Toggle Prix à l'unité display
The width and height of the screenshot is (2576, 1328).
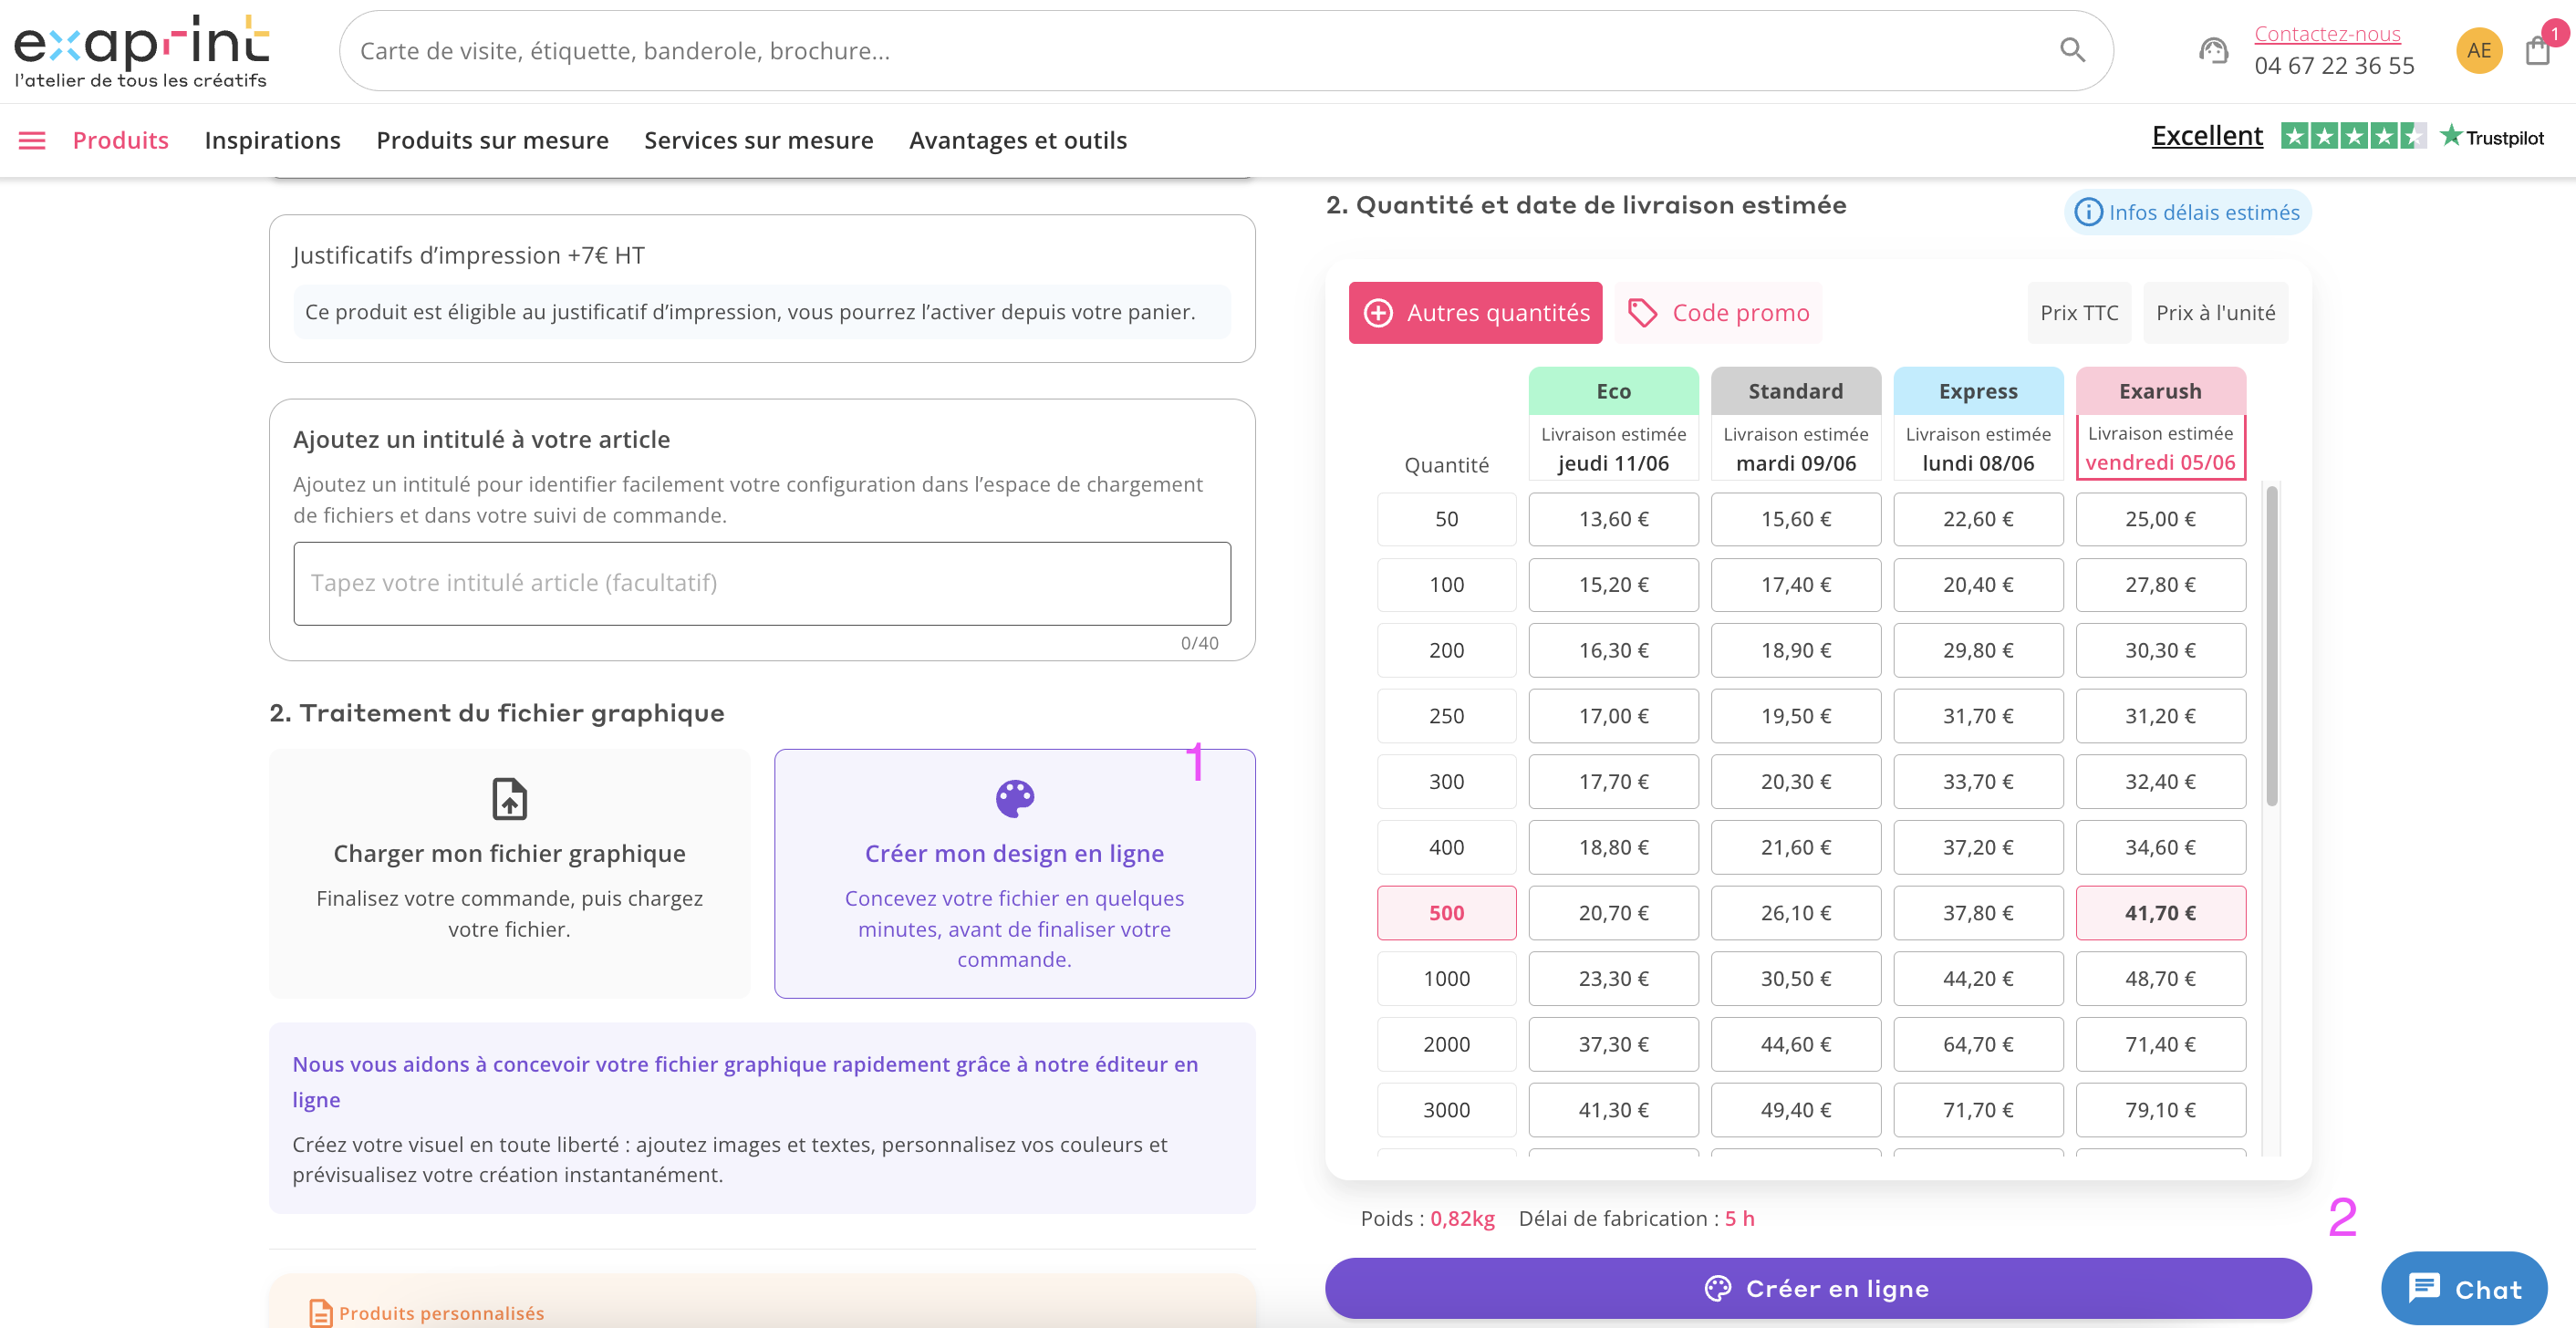[2215, 313]
